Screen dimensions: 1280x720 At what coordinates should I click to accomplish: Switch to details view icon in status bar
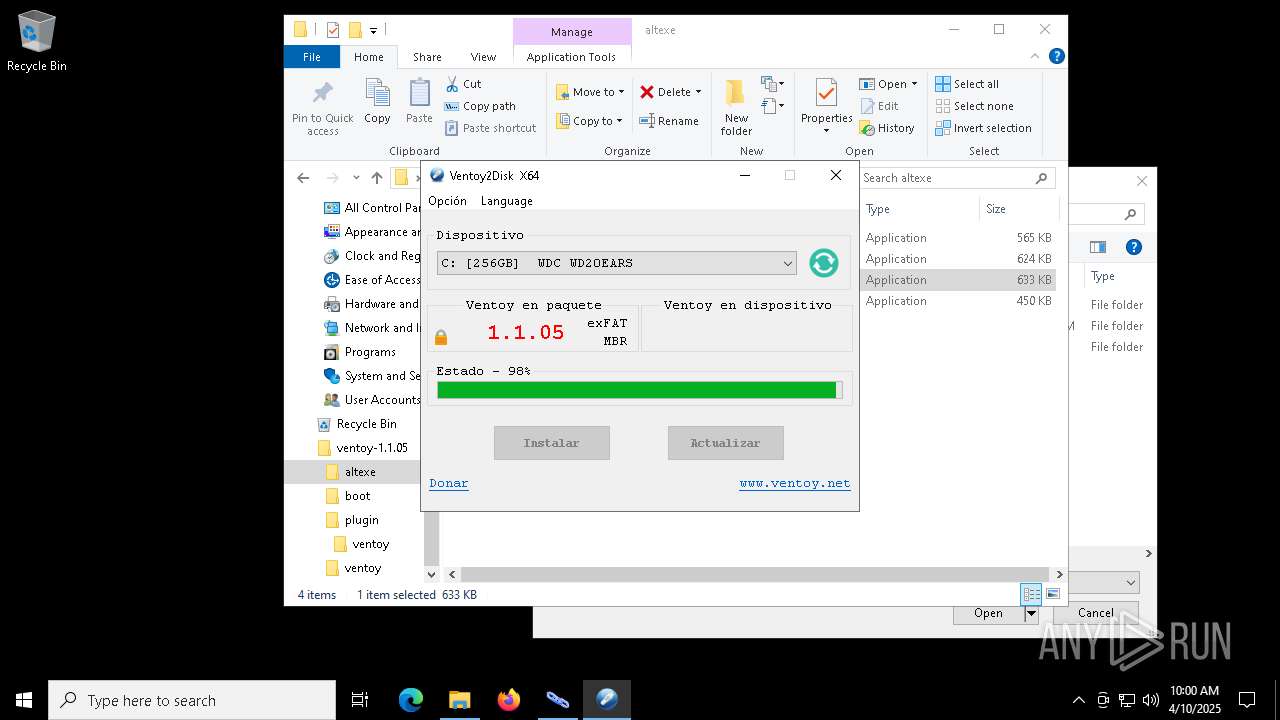coord(1031,594)
